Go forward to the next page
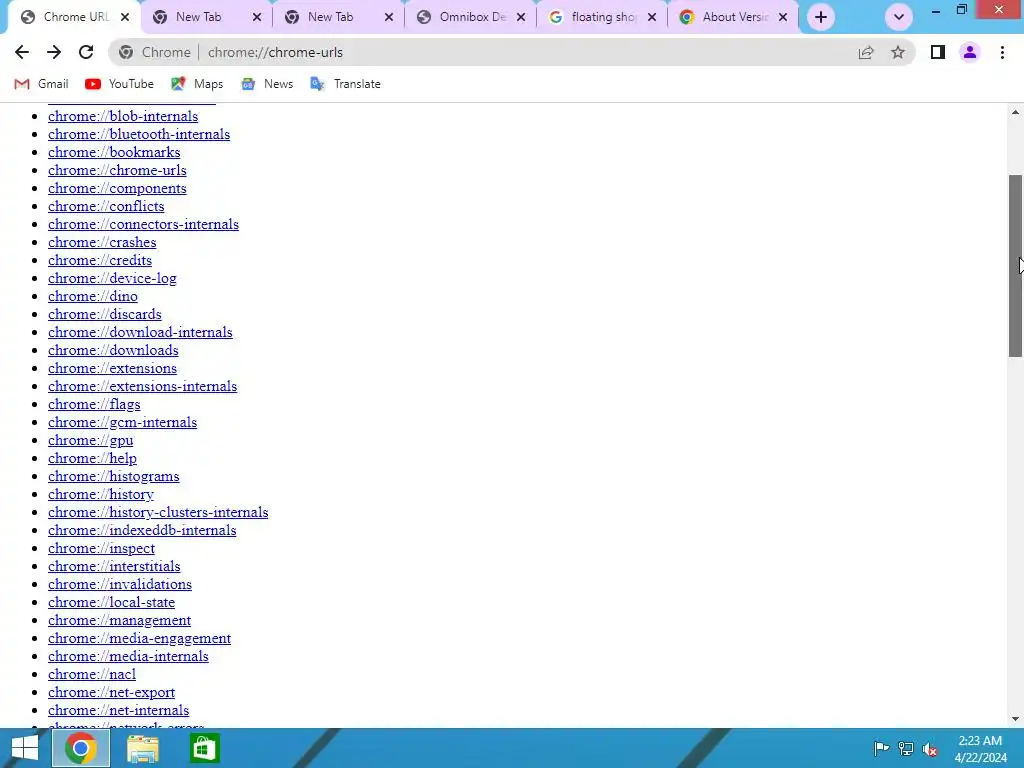The height and width of the screenshot is (768, 1024). 54,52
